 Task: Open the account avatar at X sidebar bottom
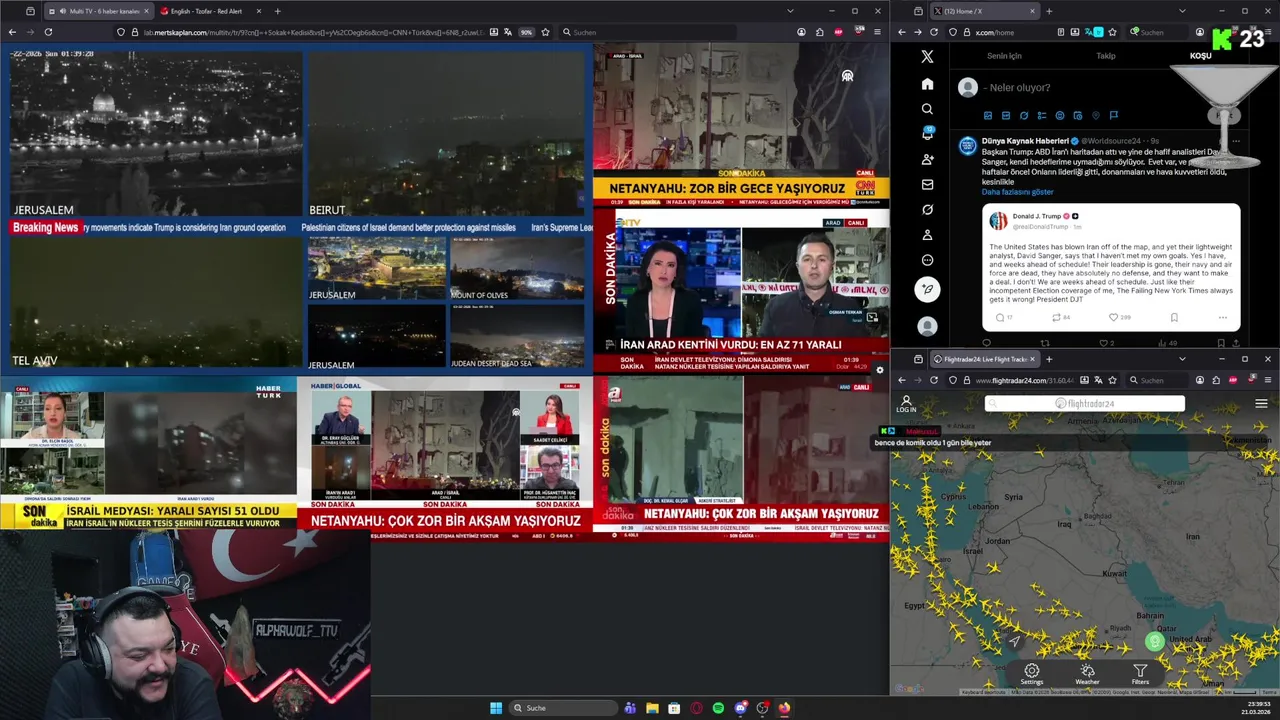pos(927,326)
